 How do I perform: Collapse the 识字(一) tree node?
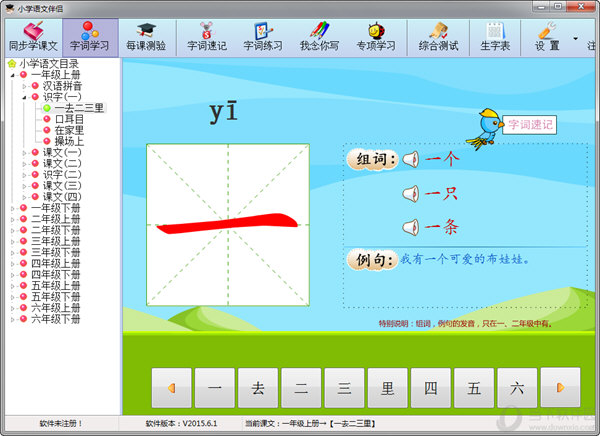point(24,97)
